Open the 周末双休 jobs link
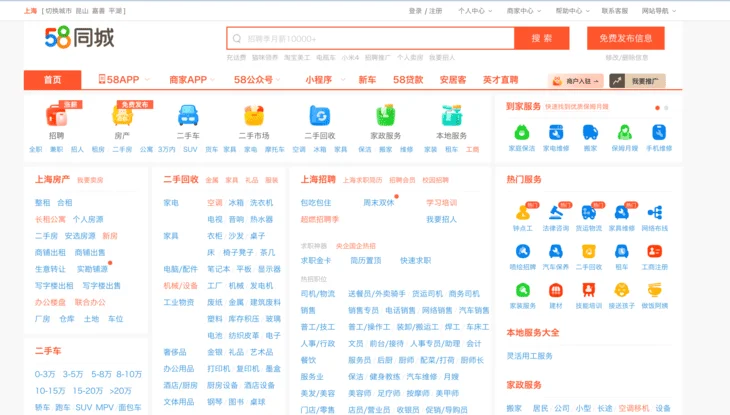Viewport: 730px width, 415px height. (x=379, y=203)
